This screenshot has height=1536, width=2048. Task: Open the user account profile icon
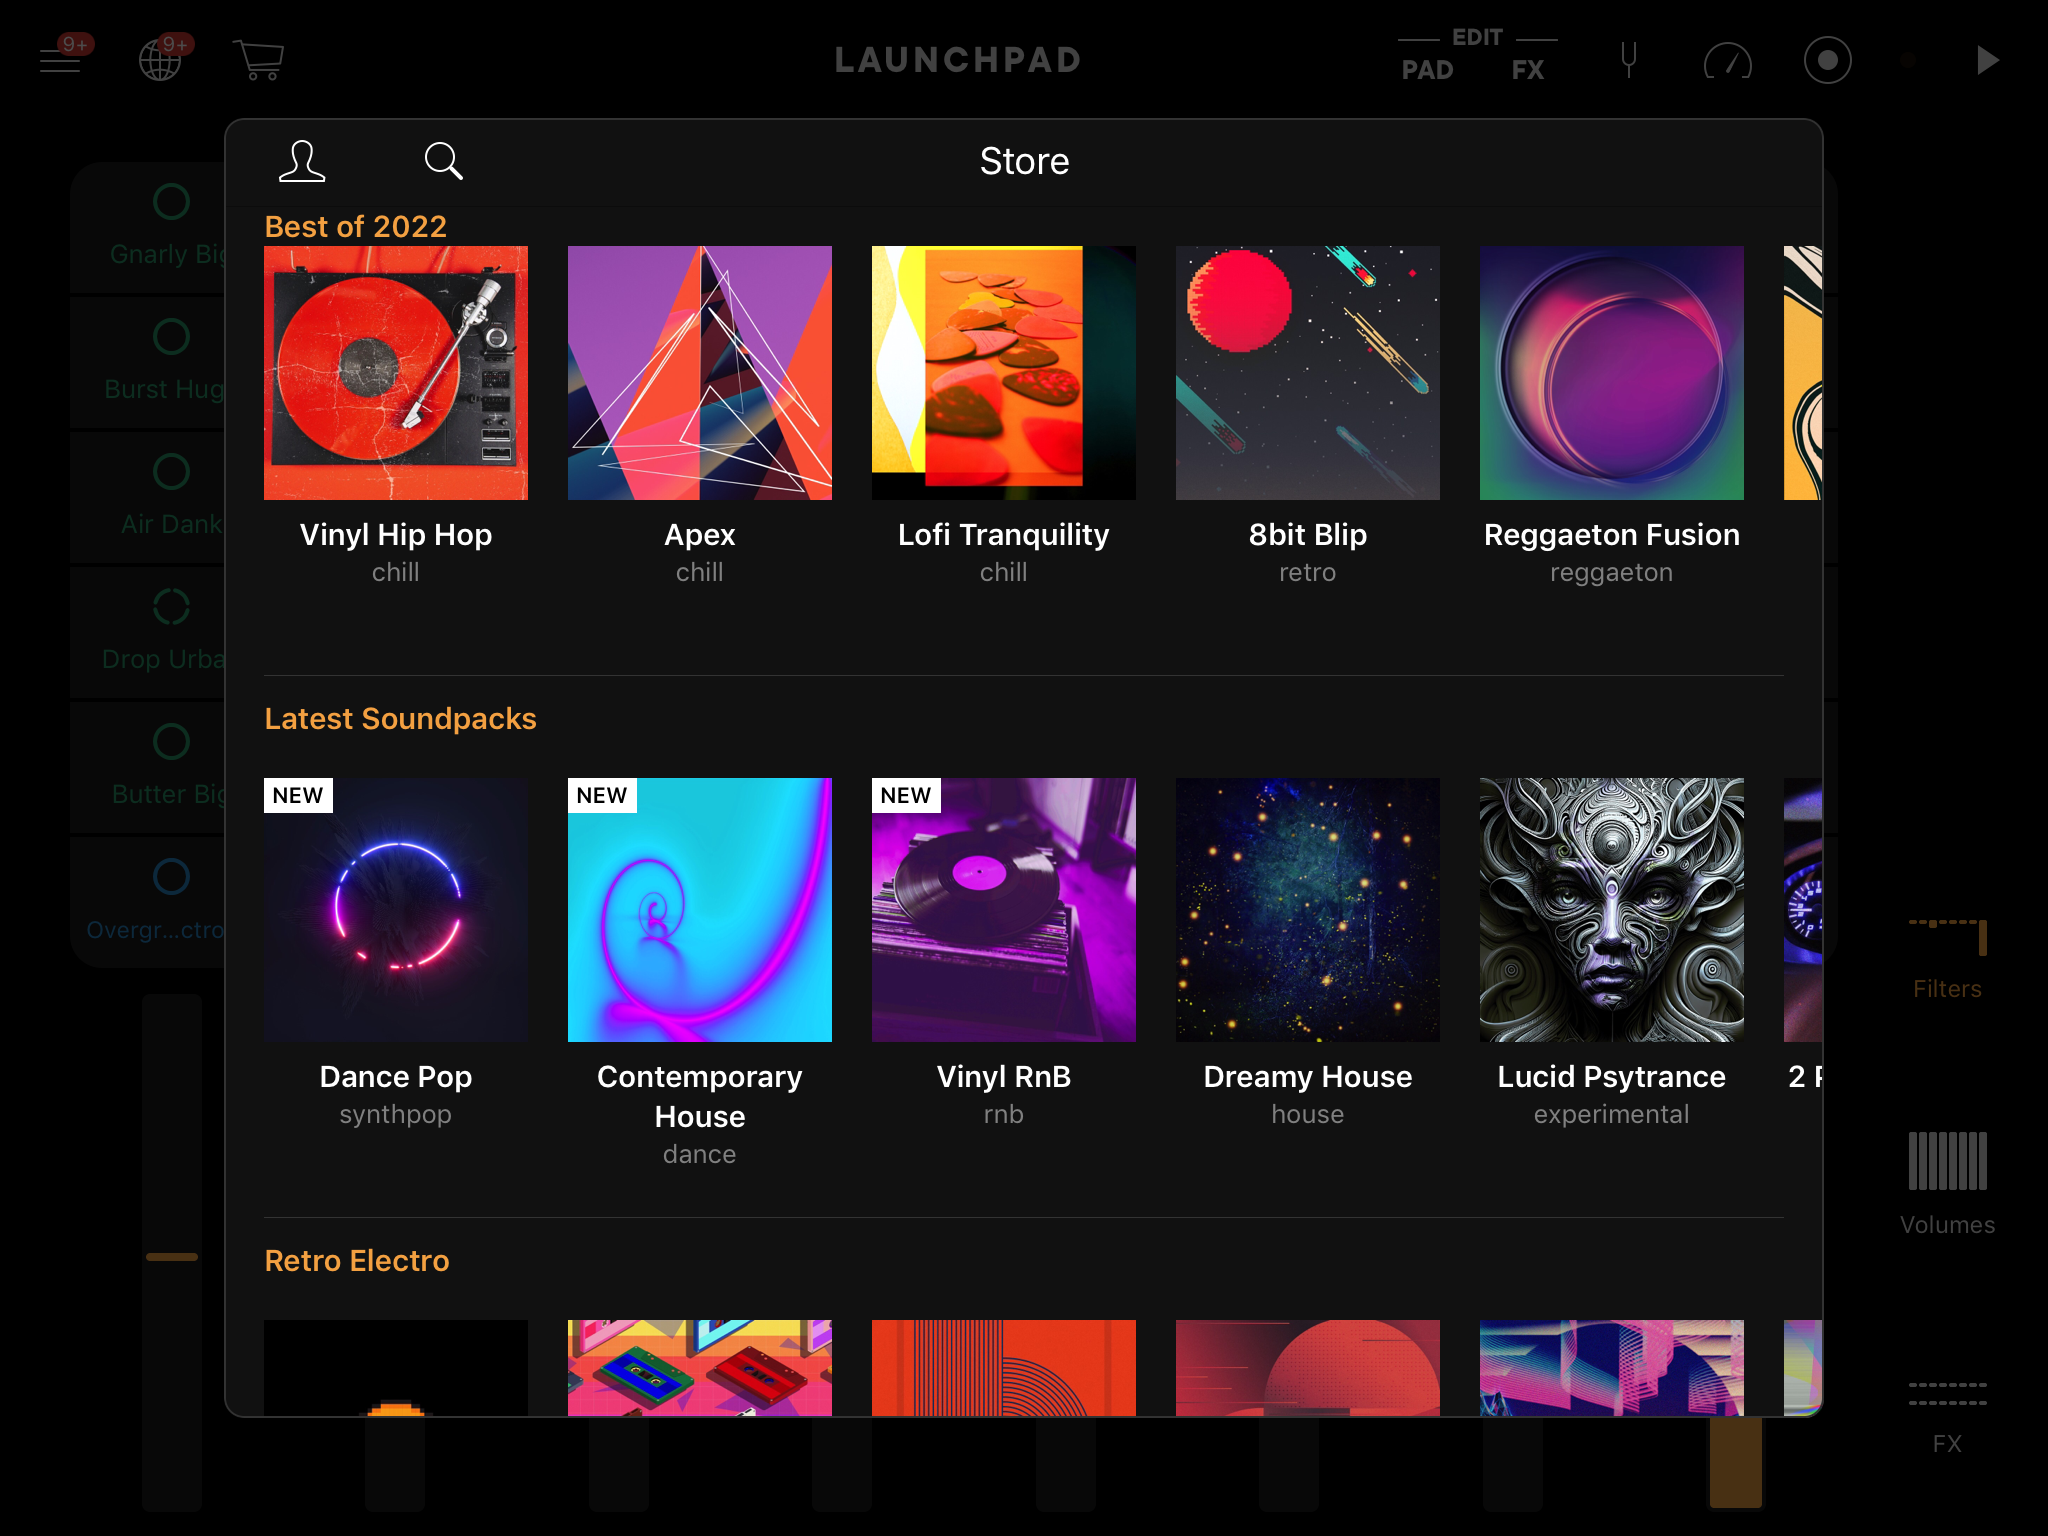[302, 161]
